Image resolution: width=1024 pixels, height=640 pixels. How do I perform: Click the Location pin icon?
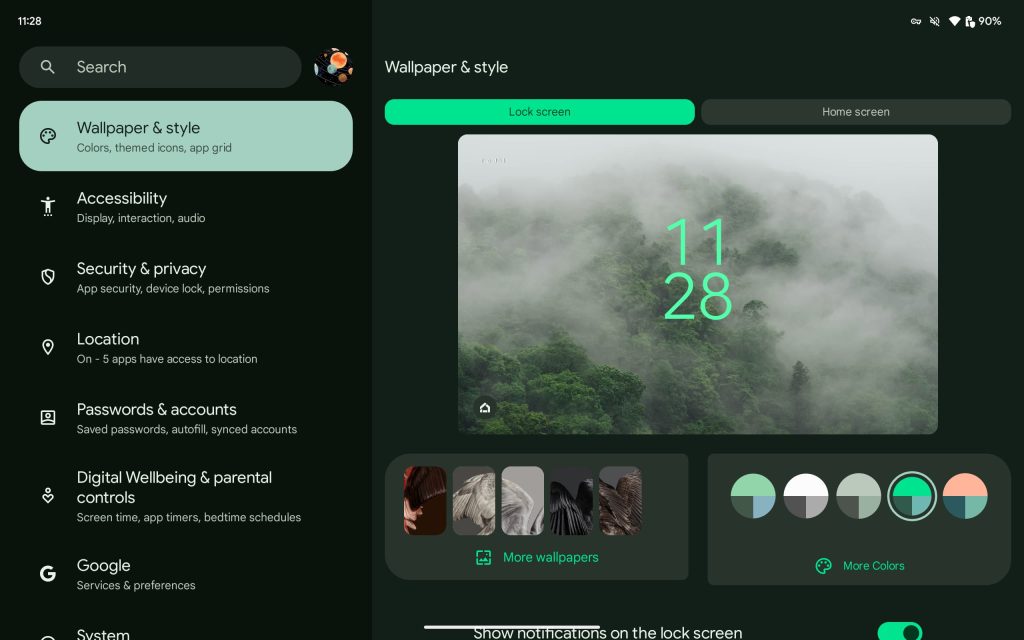click(48, 348)
